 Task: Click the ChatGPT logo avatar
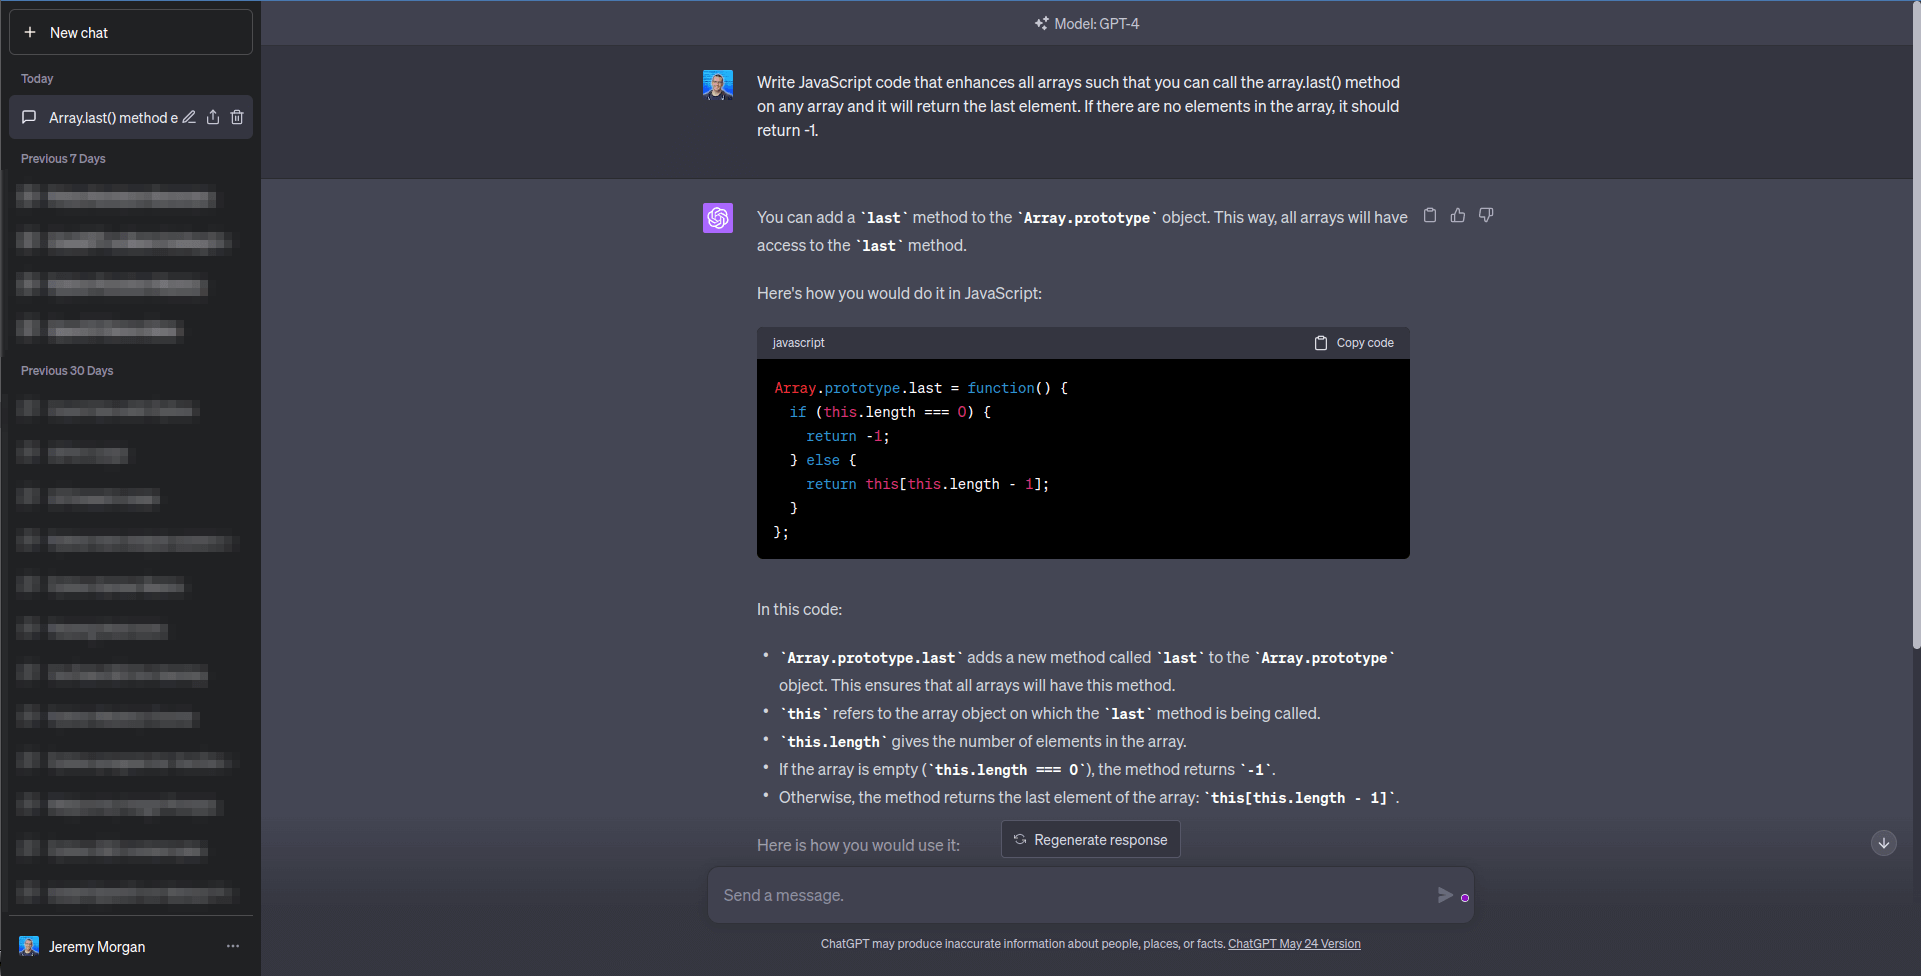click(718, 218)
